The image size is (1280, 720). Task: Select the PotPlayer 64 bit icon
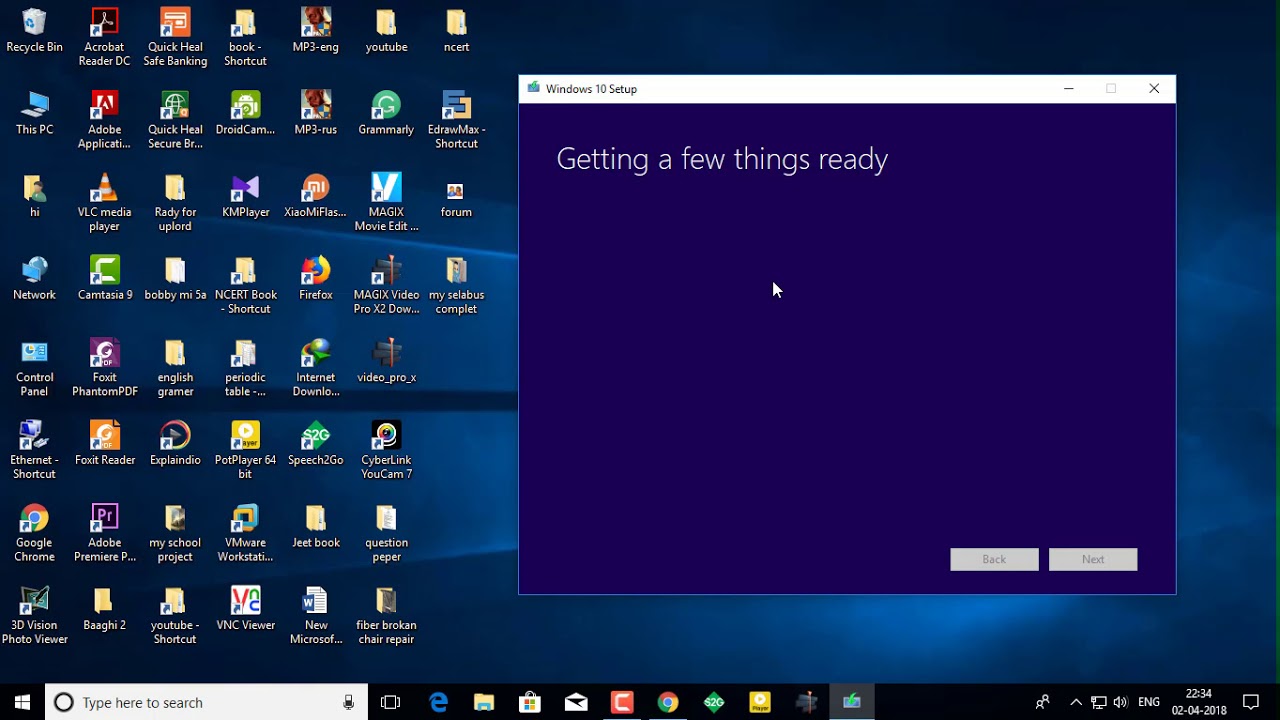pyautogui.click(x=245, y=451)
